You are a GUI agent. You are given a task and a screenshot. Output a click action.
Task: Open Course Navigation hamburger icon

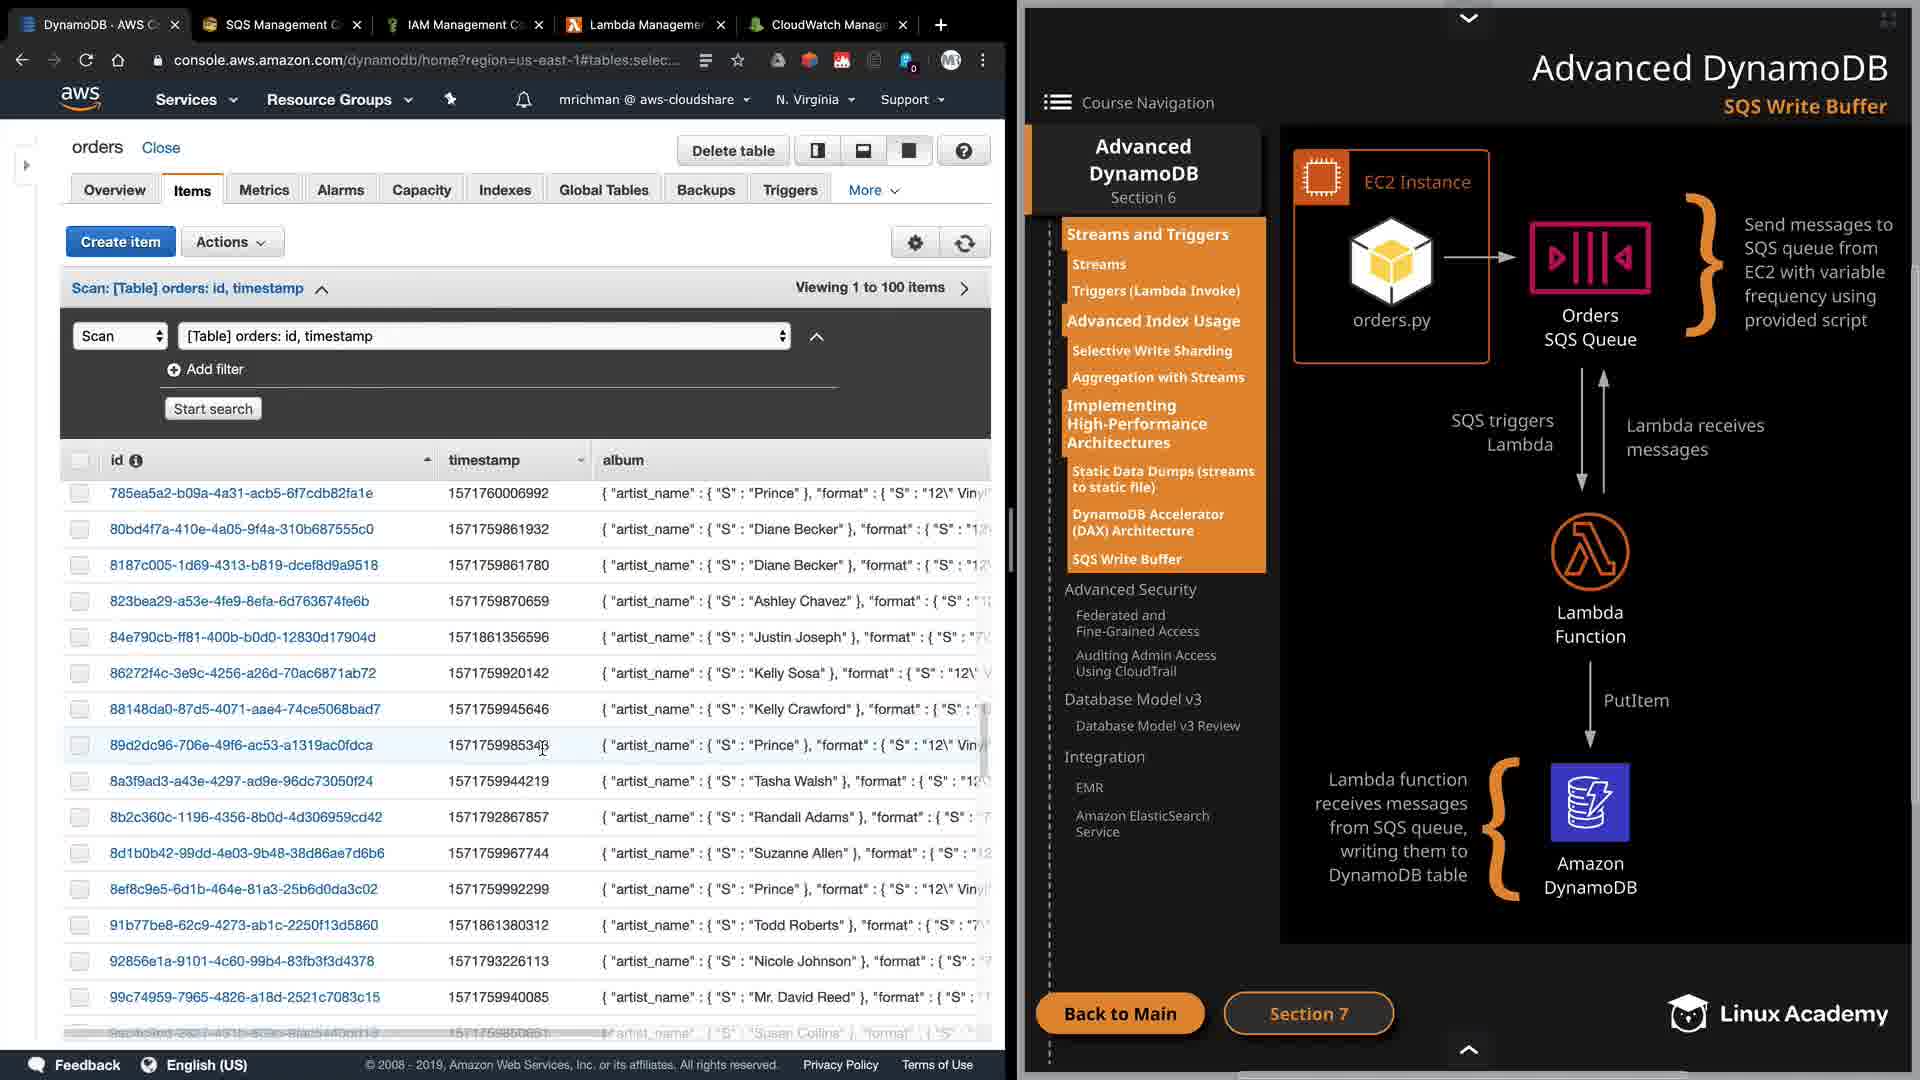1057,102
